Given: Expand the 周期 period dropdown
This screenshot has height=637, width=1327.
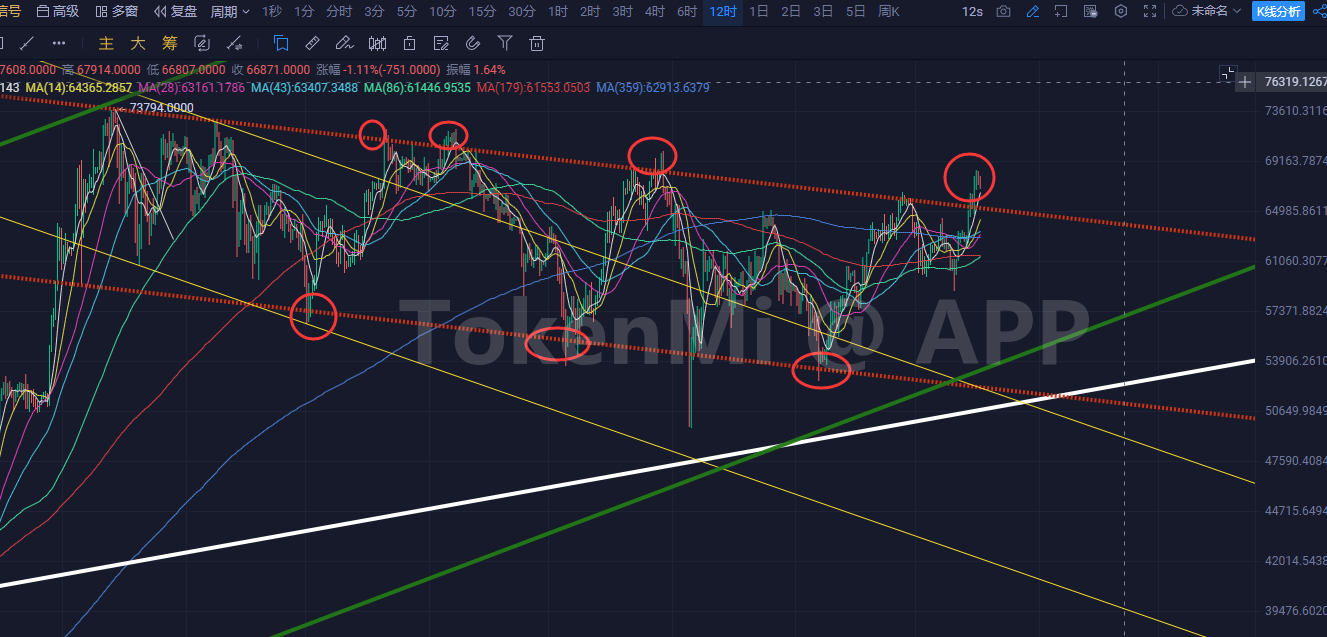Looking at the screenshot, I should [230, 12].
